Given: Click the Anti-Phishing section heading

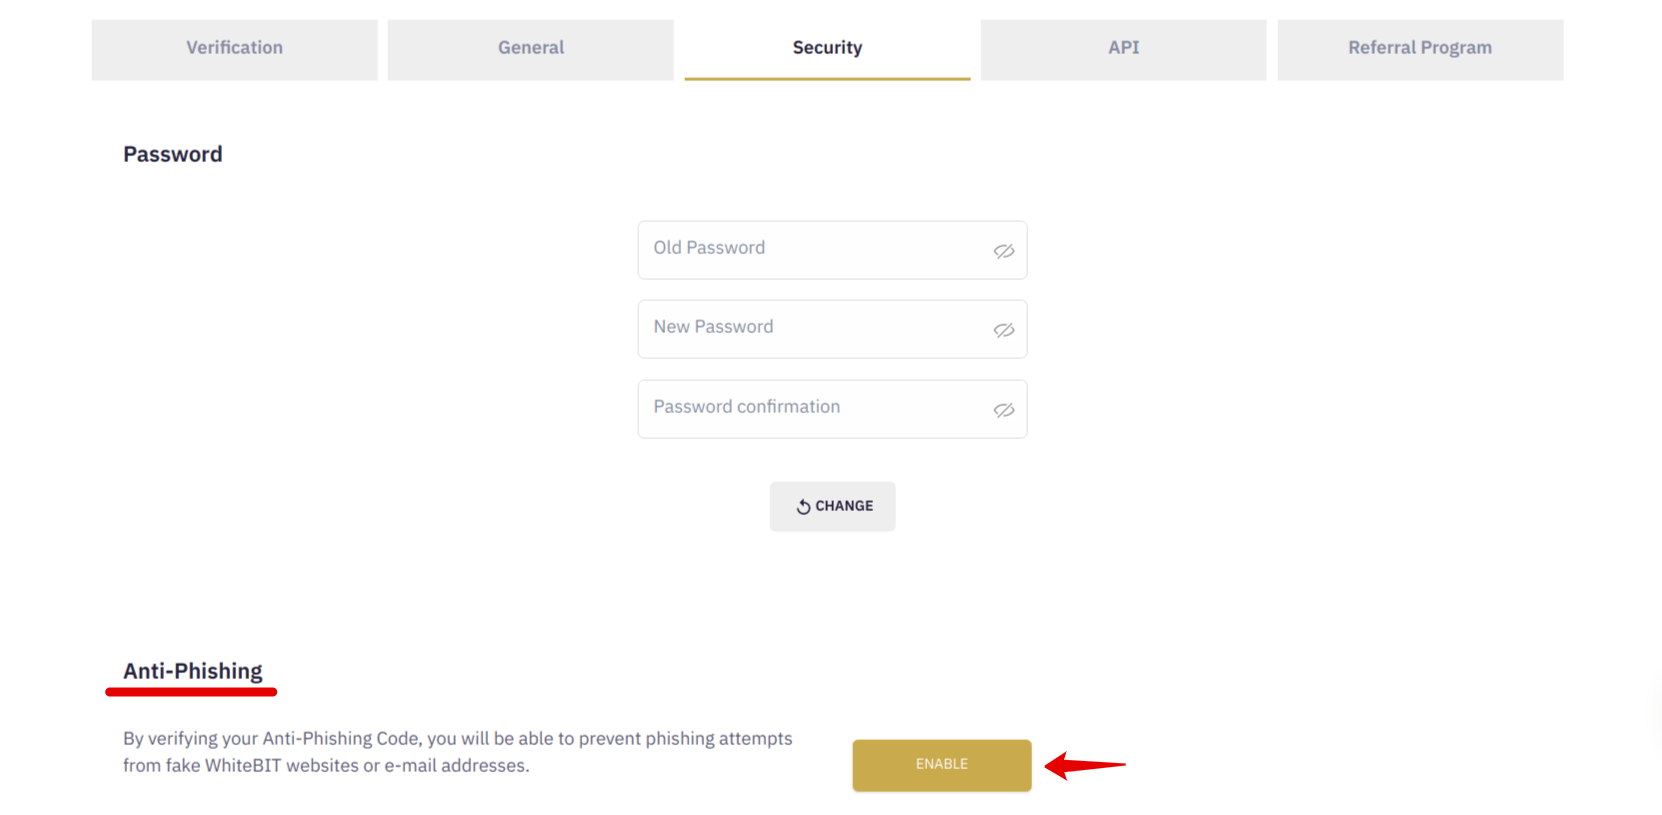Looking at the screenshot, I should click(193, 671).
